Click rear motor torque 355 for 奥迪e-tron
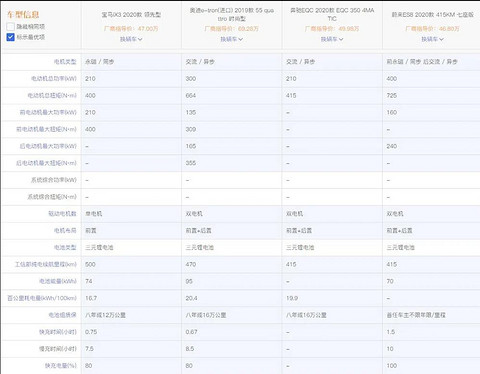The width and height of the screenshot is (480, 374). tap(191, 163)
